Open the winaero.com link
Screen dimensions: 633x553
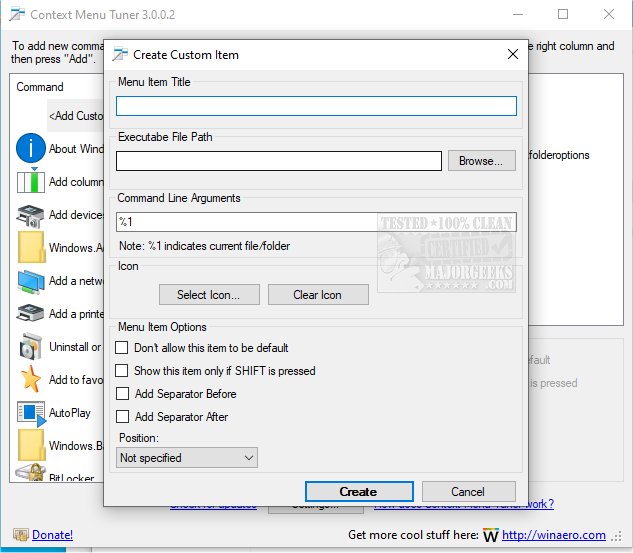553,535
